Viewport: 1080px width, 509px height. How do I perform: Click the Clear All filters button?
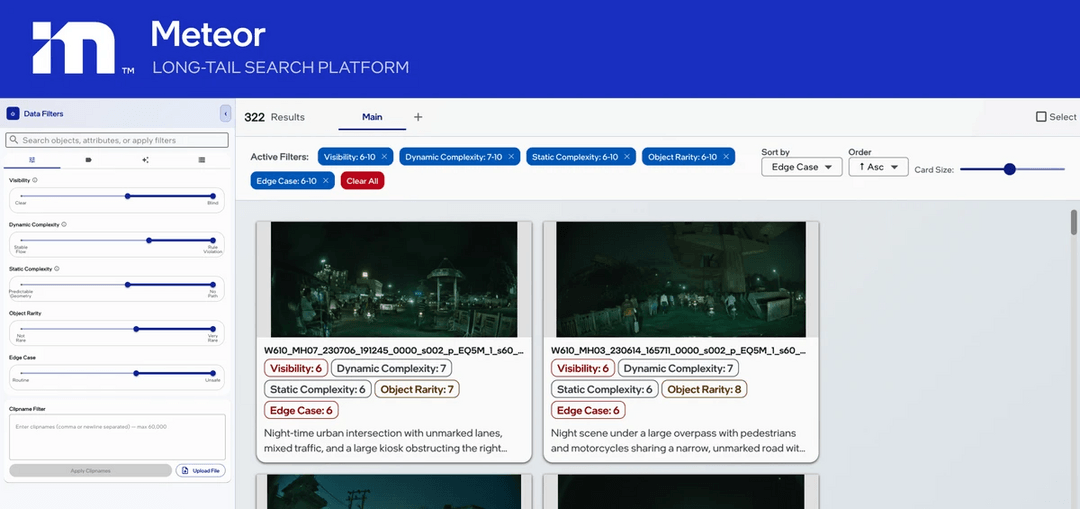(362, 180)
